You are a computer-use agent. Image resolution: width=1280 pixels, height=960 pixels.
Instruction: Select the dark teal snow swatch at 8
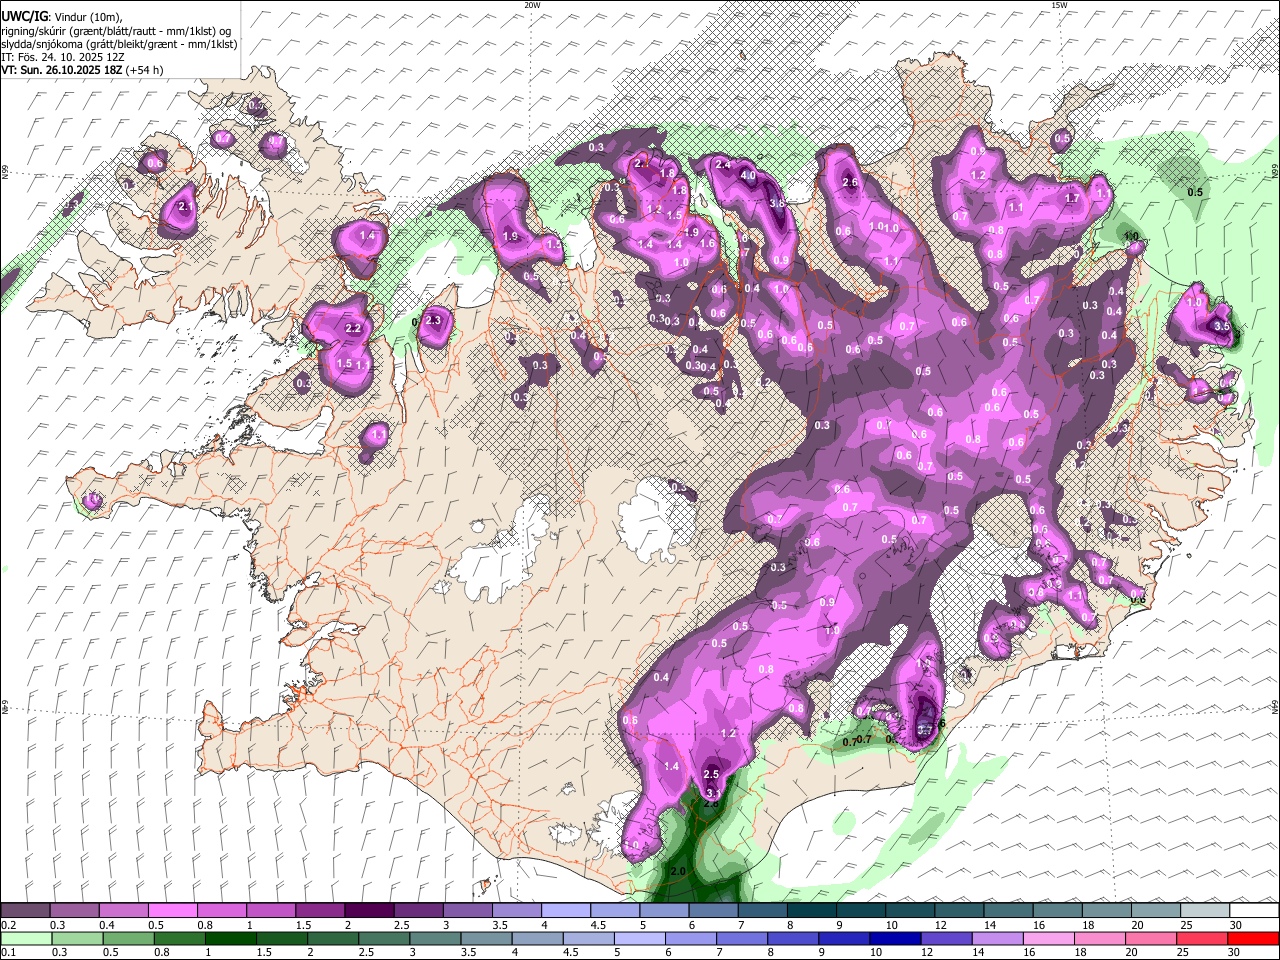pos(810,911)
